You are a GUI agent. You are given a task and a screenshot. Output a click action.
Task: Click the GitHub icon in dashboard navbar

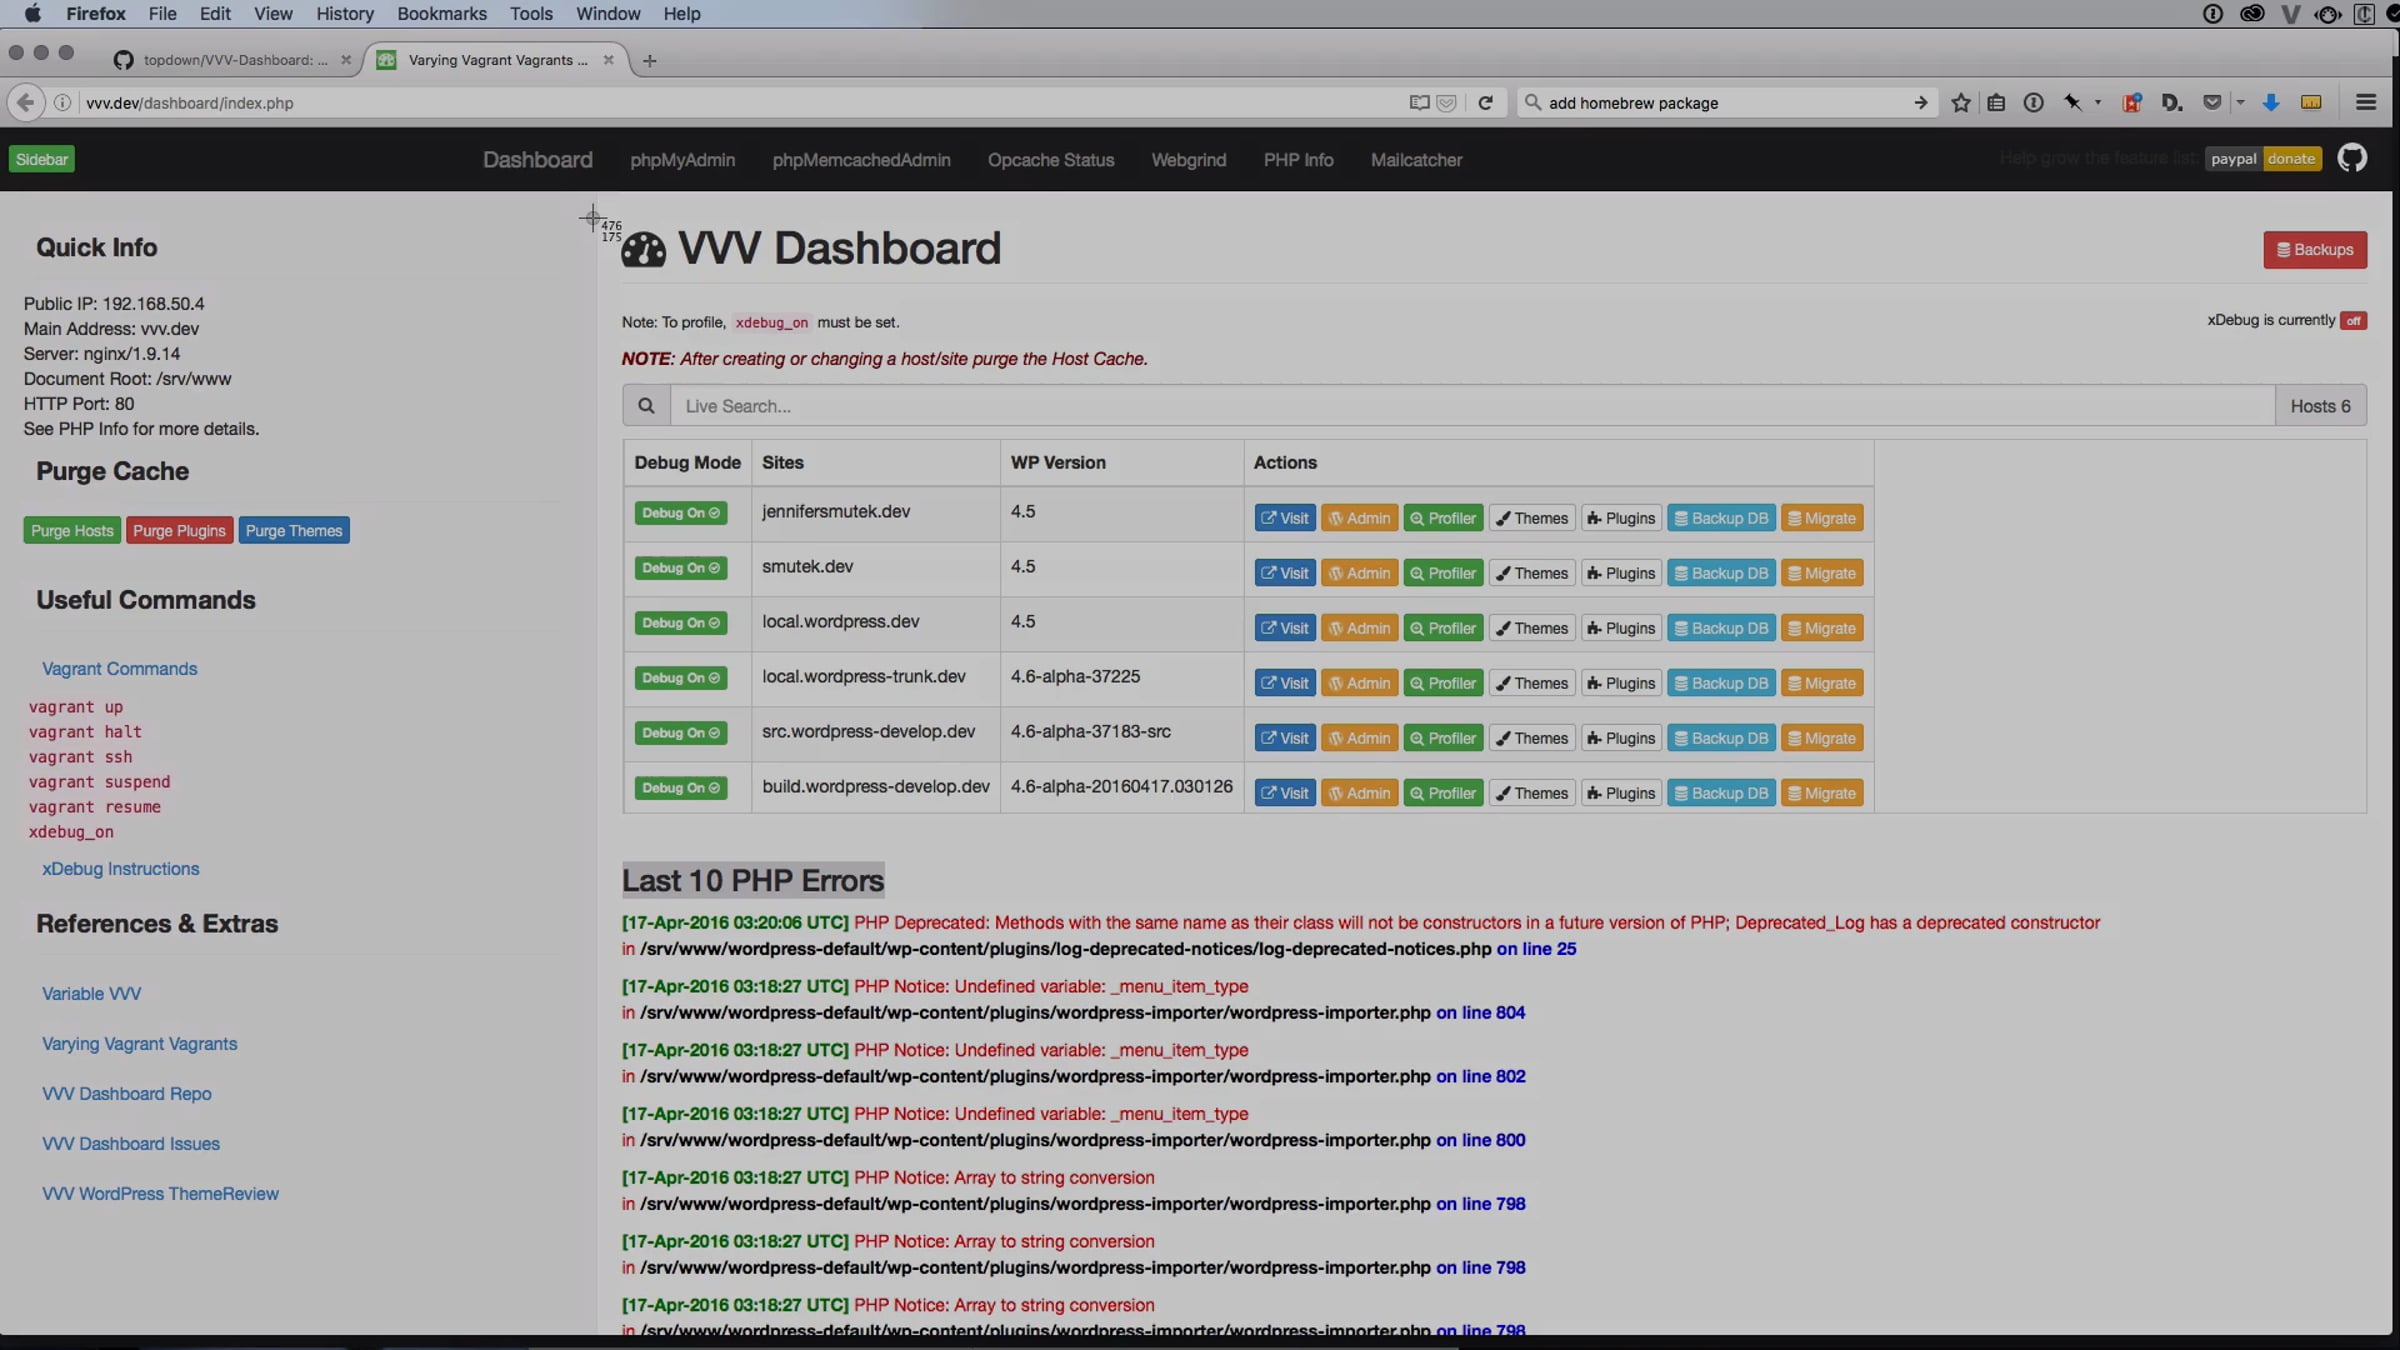pos(2352,159)
